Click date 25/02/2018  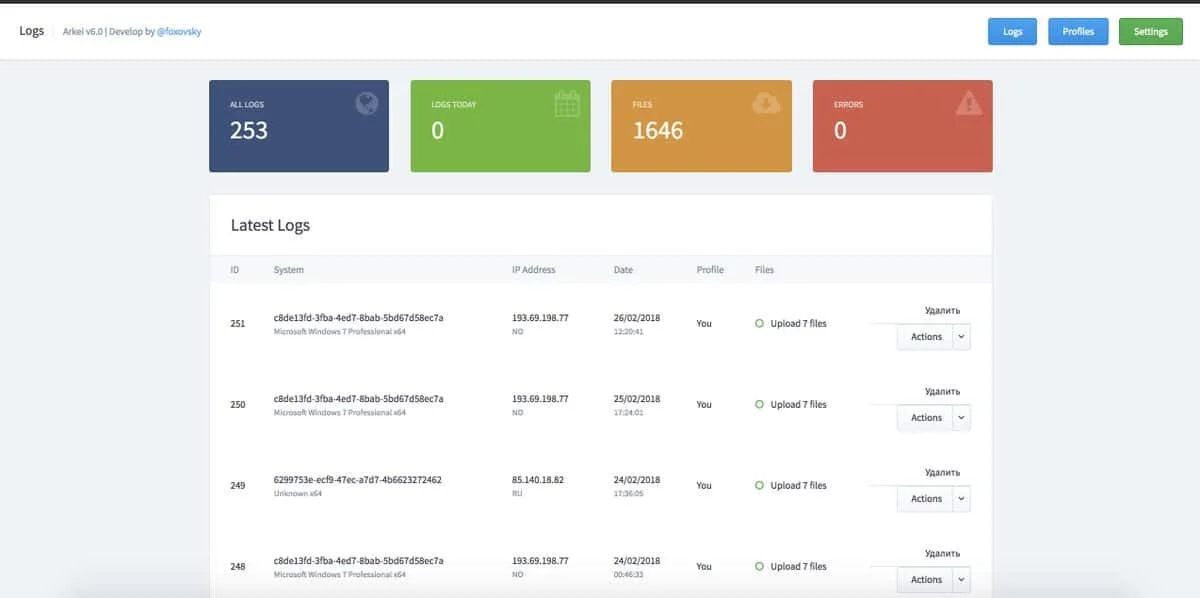click(x=637, y=399)
